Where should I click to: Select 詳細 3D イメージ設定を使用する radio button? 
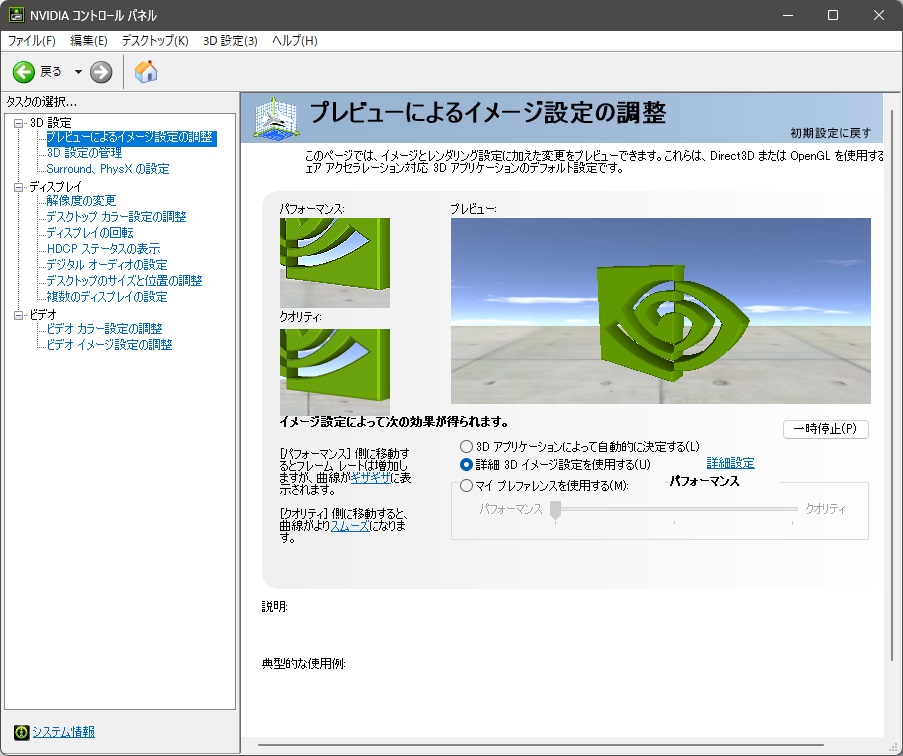click(x=466, y=464)
